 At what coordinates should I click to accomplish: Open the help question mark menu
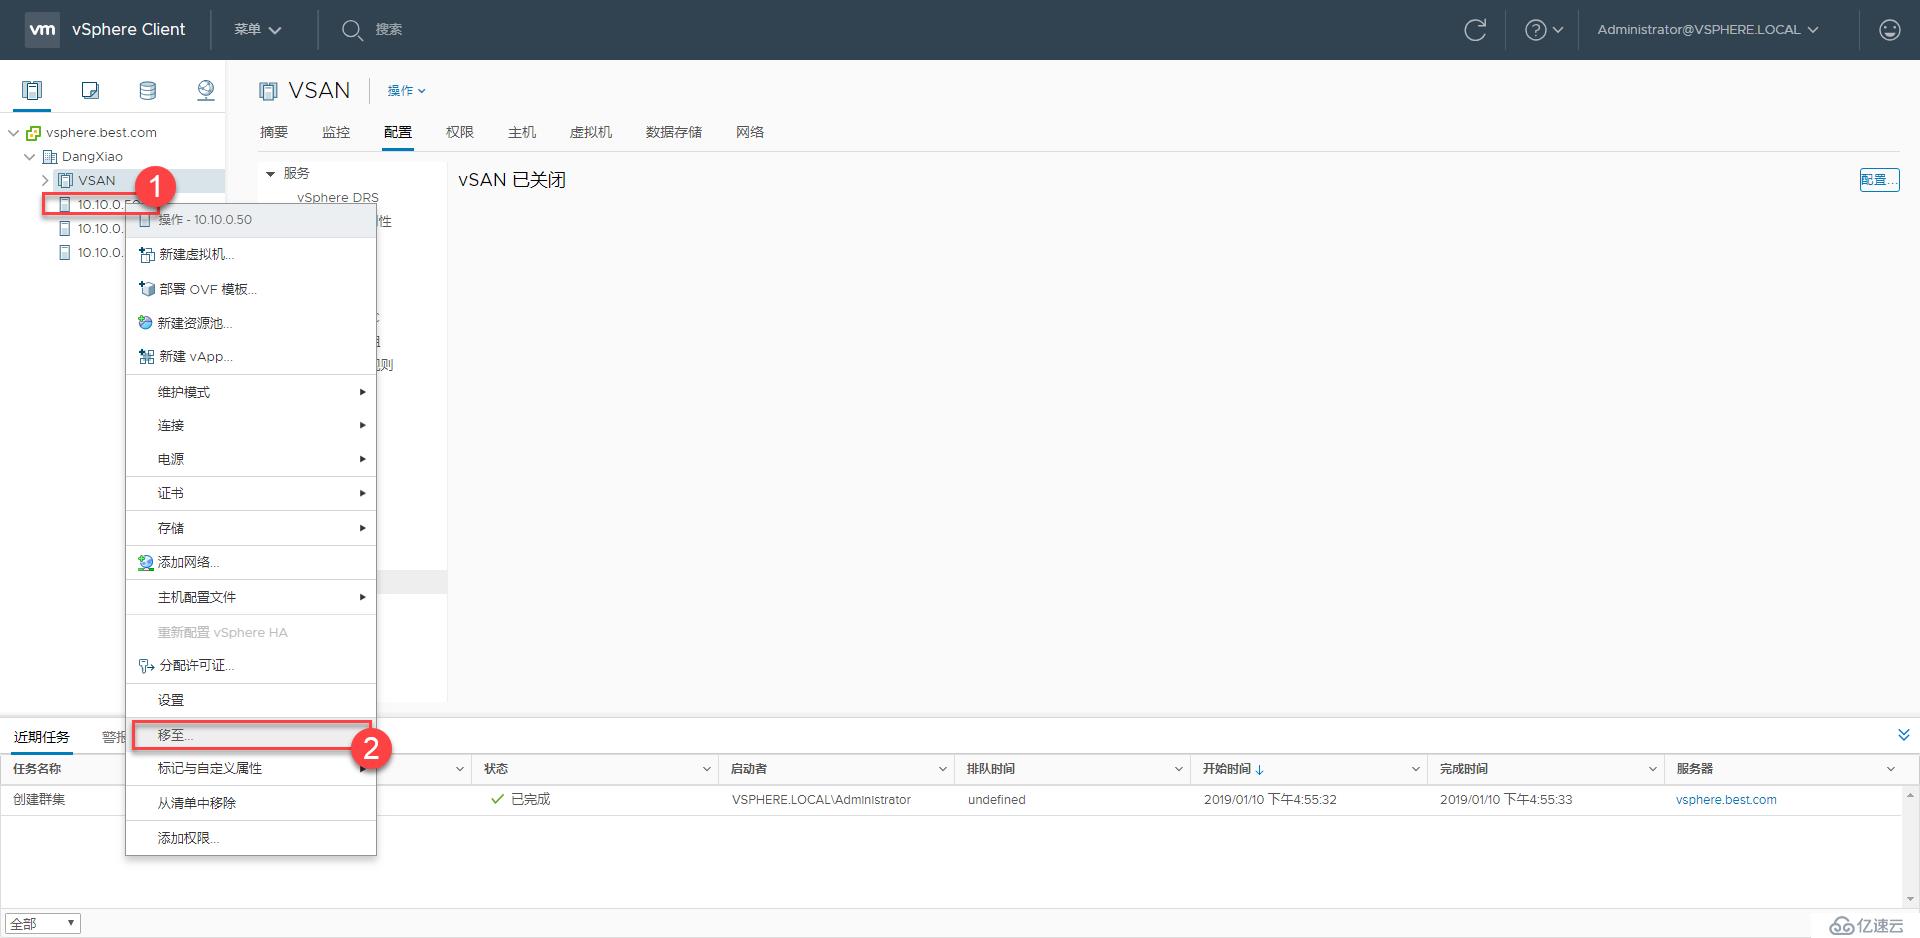[x=1543, y=30]
